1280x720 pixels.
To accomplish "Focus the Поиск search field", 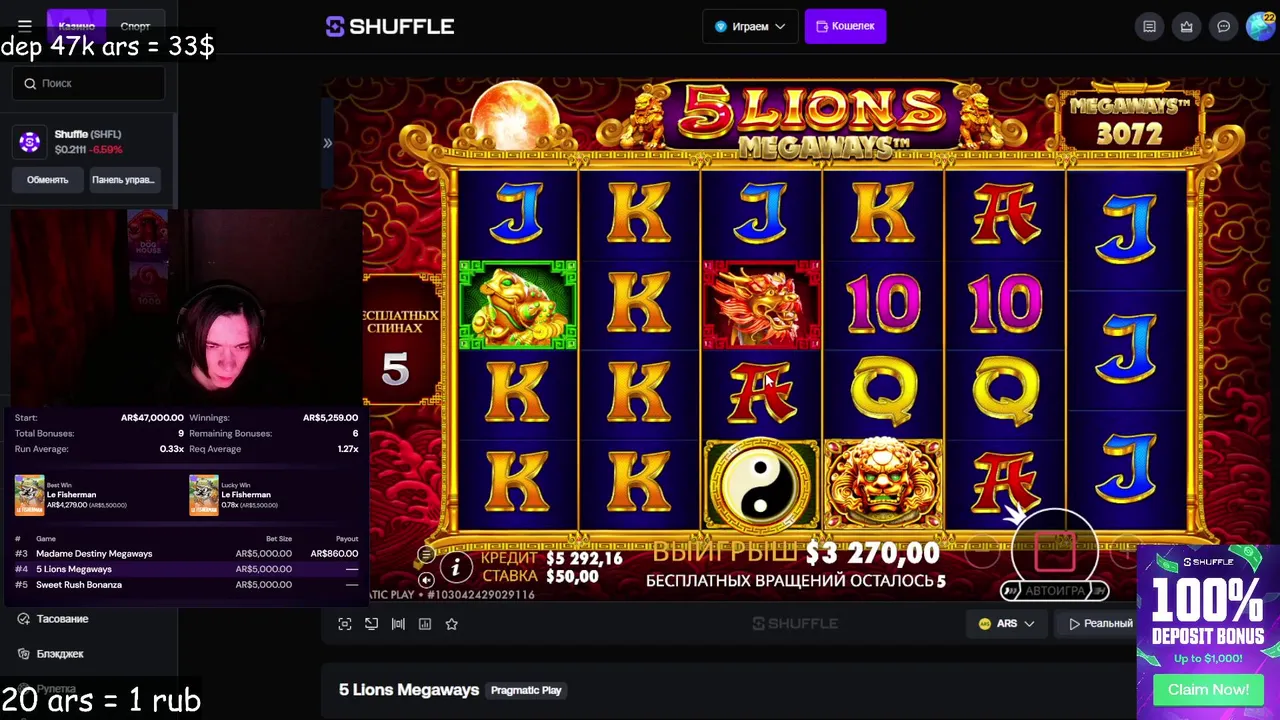I will 89,83.
